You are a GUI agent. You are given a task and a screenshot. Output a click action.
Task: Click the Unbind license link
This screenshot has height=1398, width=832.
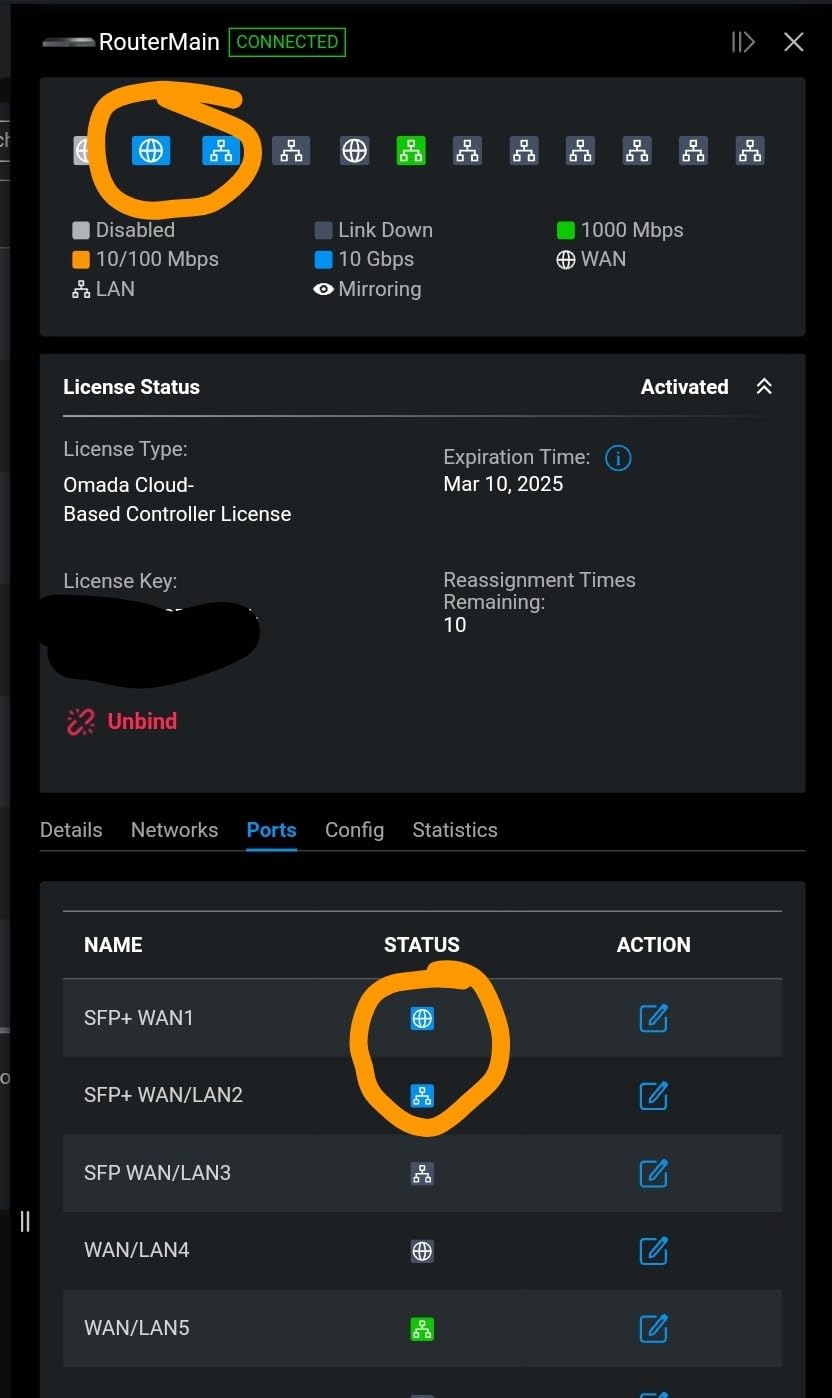tap(142, 721)
